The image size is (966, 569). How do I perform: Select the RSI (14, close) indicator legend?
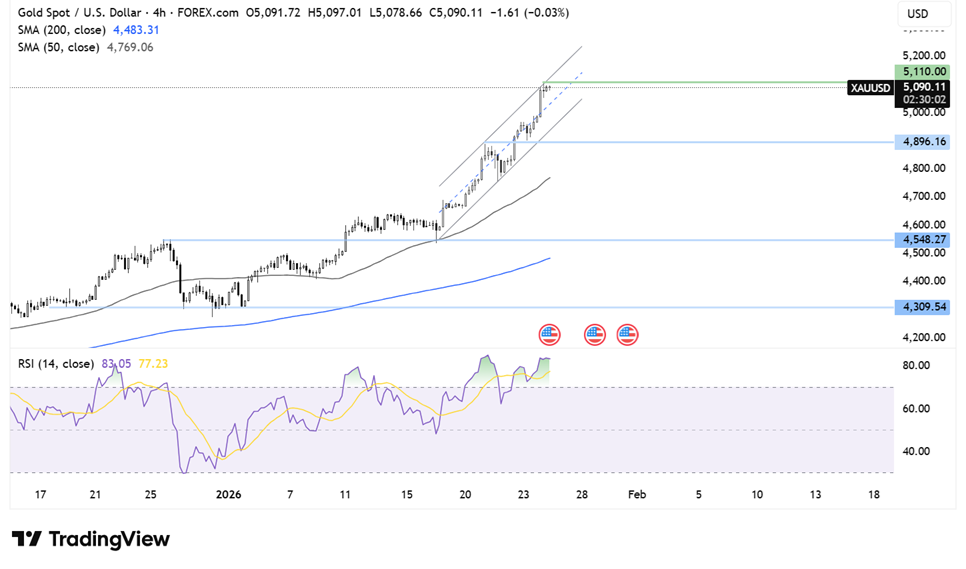tap(56, 364)
